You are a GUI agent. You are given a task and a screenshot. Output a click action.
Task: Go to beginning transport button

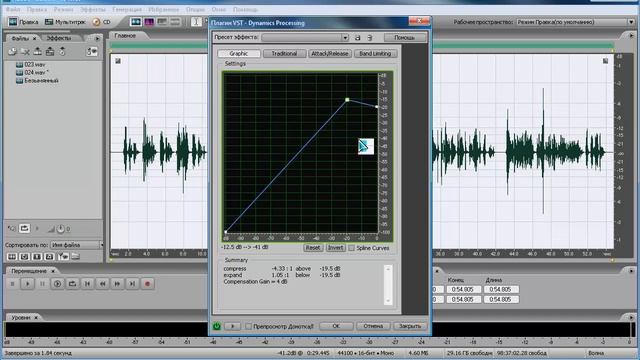pos(87,284)
